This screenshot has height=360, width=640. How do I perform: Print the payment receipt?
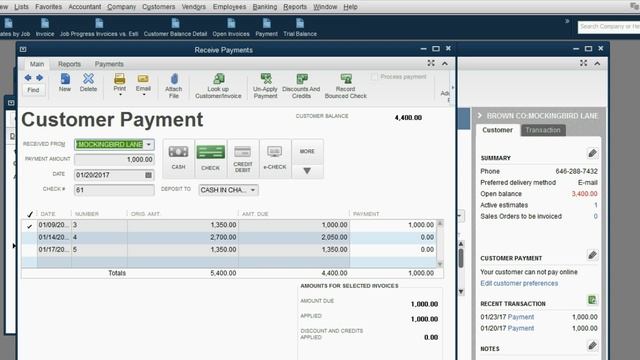tap(120, 82)
